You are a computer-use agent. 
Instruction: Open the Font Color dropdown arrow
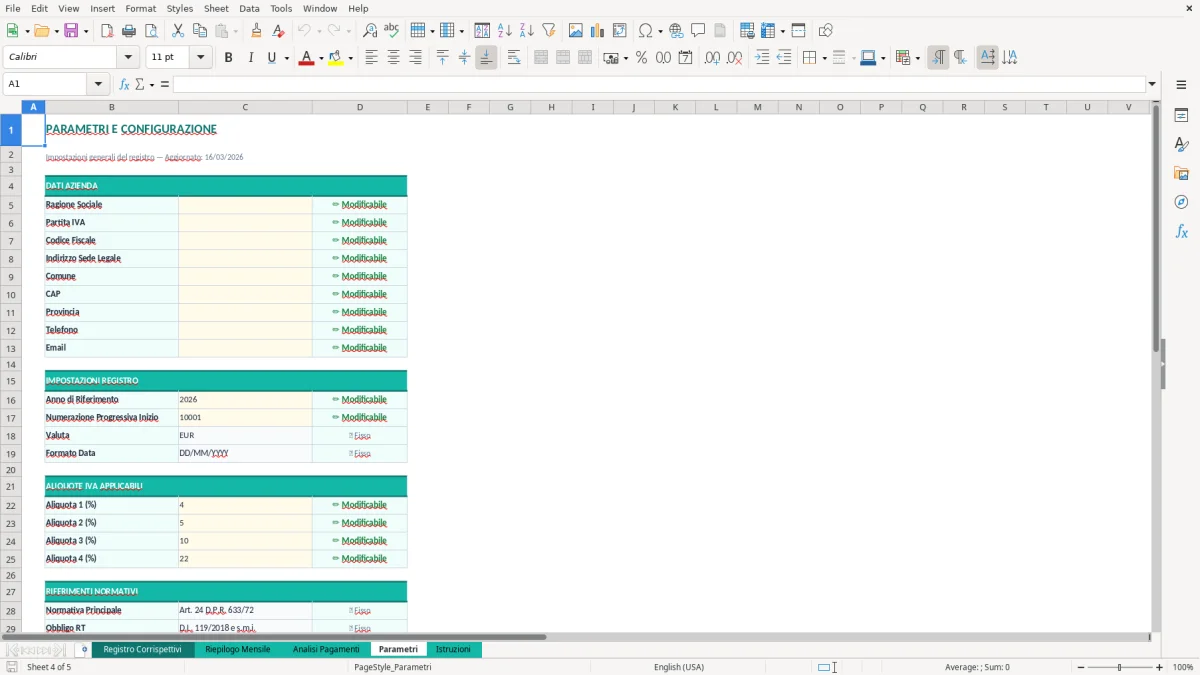tap(321, 58)
